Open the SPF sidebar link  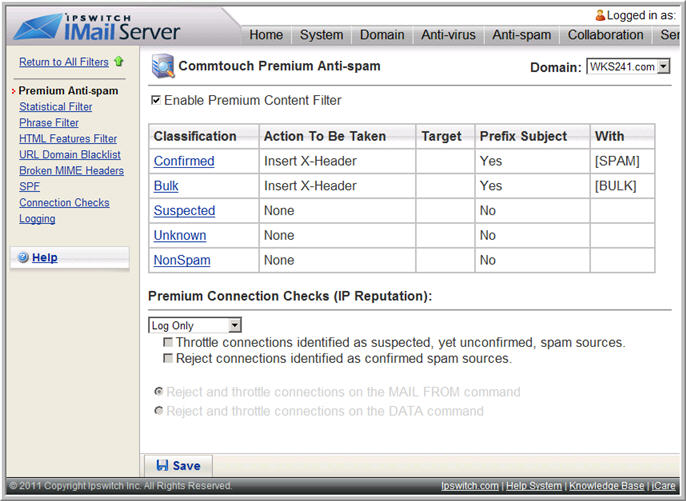(x=29, y=186)
